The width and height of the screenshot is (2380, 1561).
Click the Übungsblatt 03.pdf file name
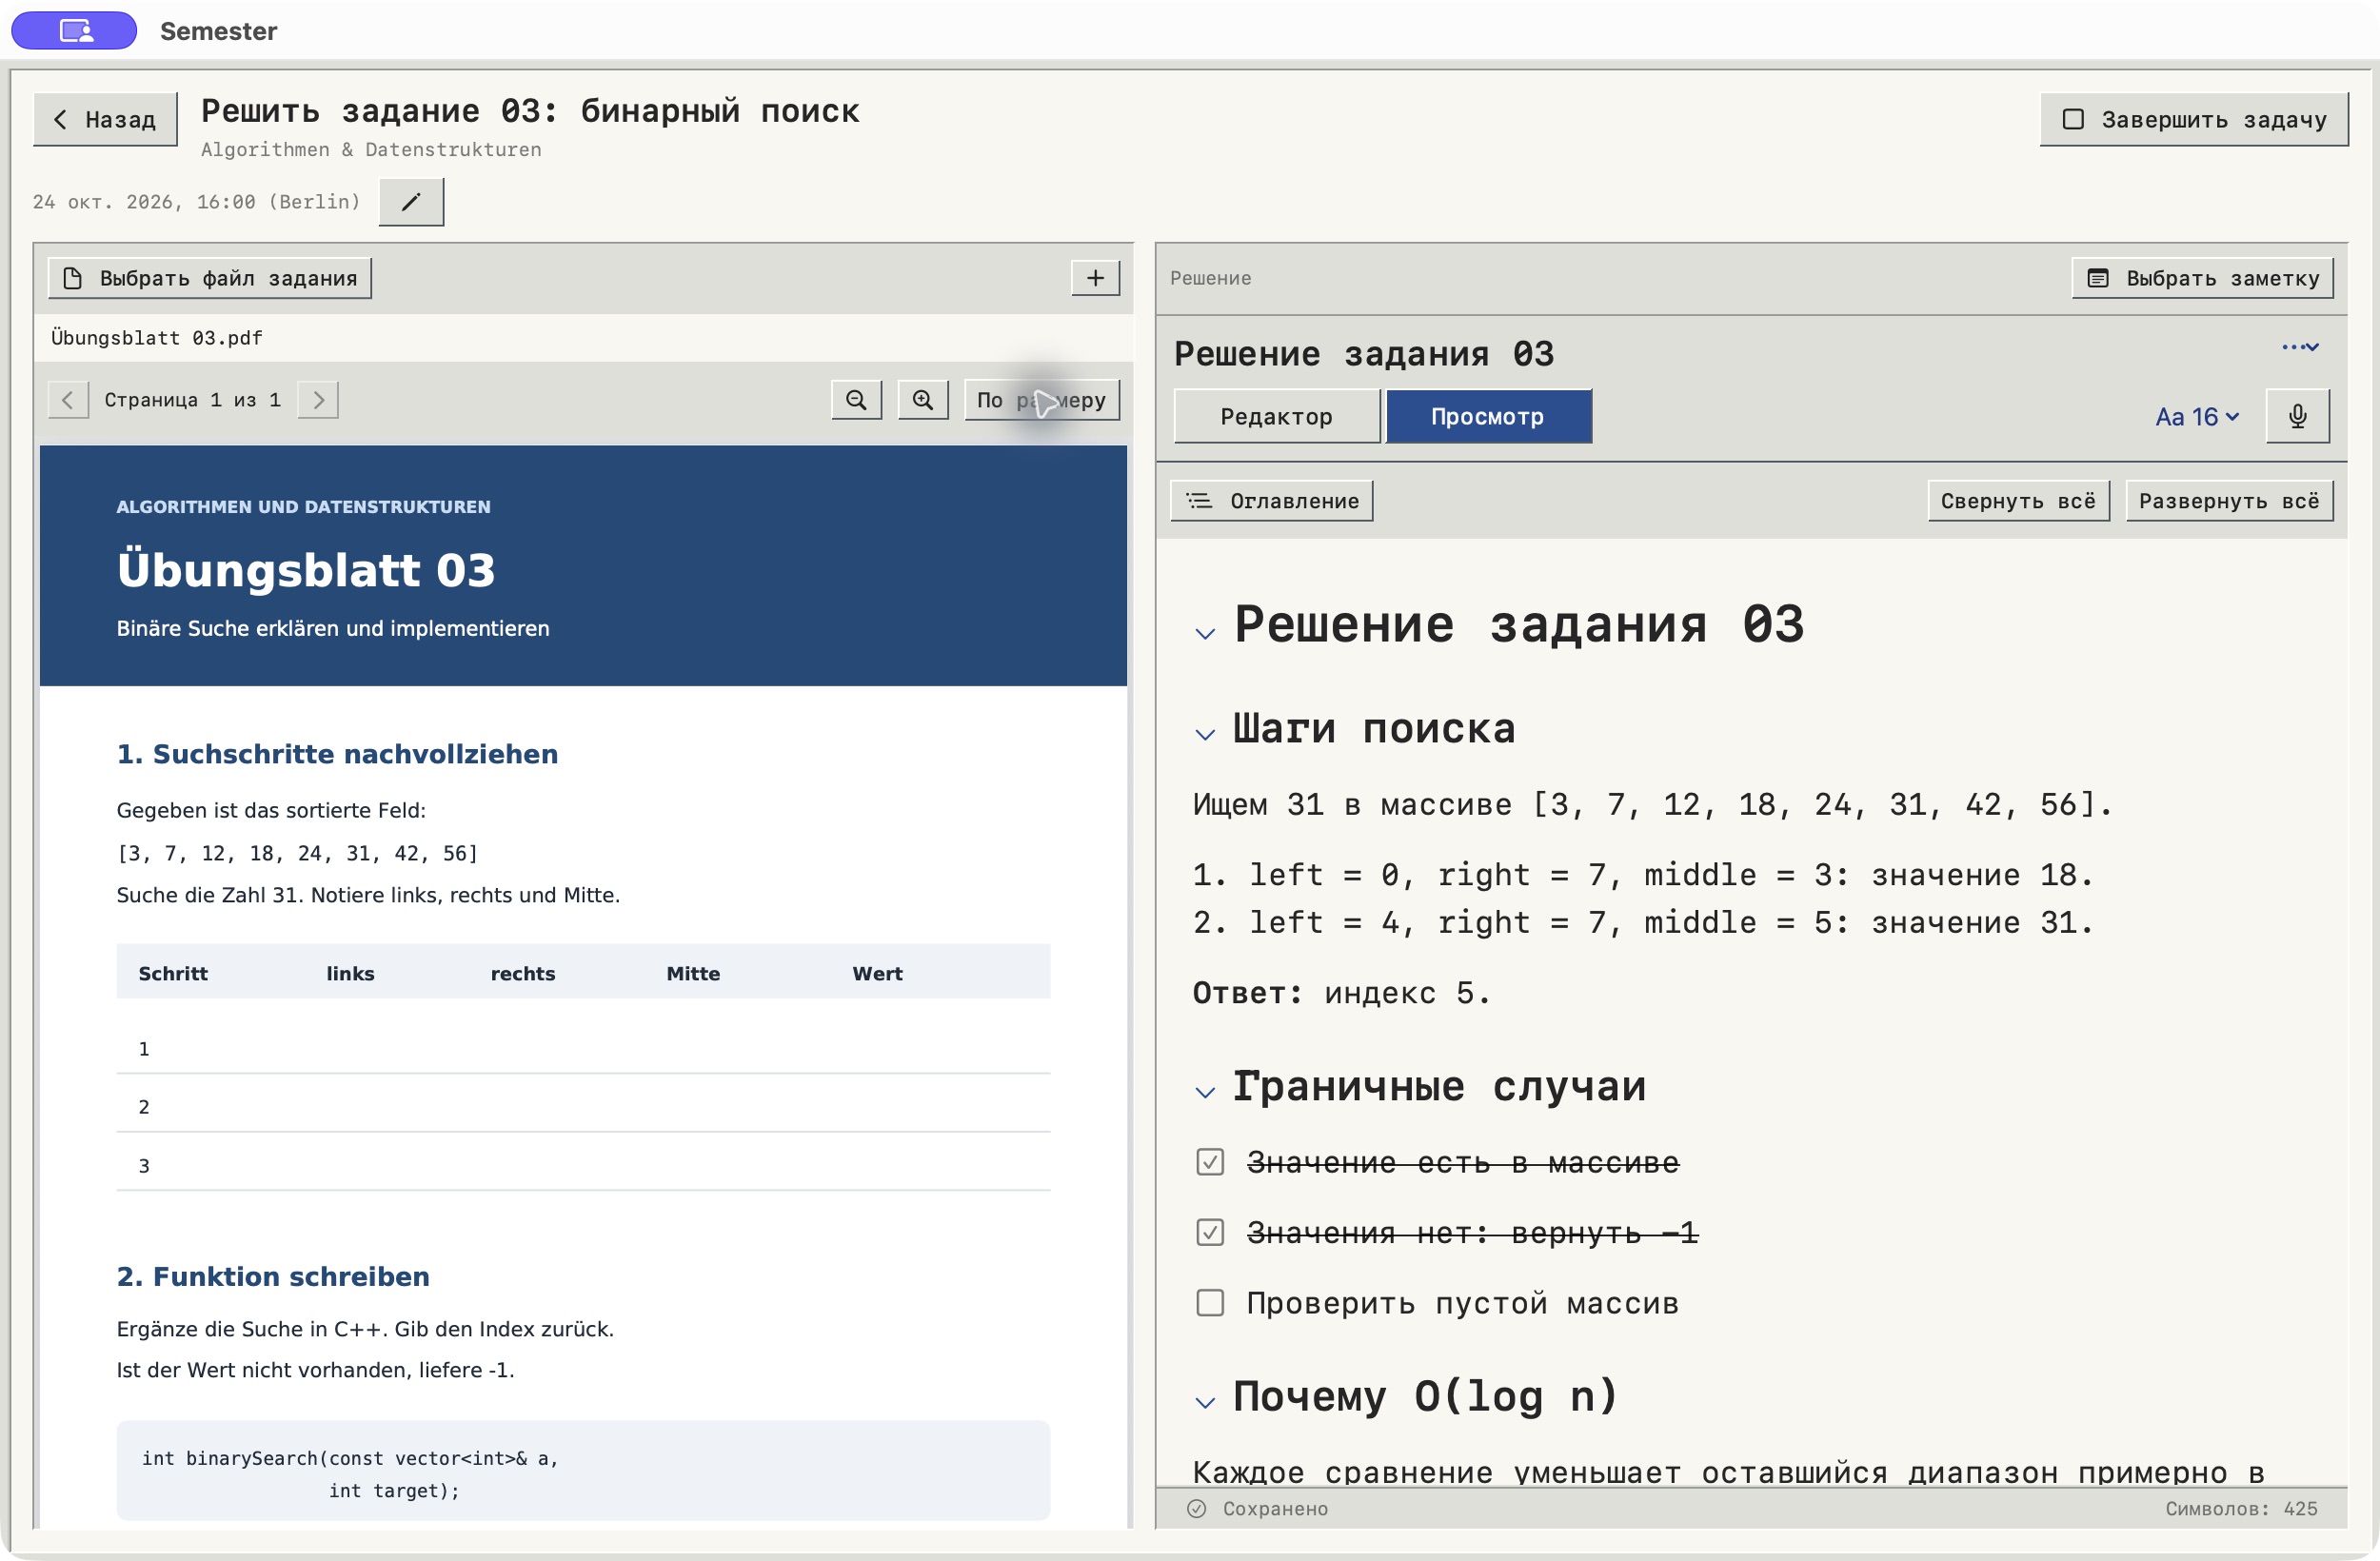pos(157,338)
